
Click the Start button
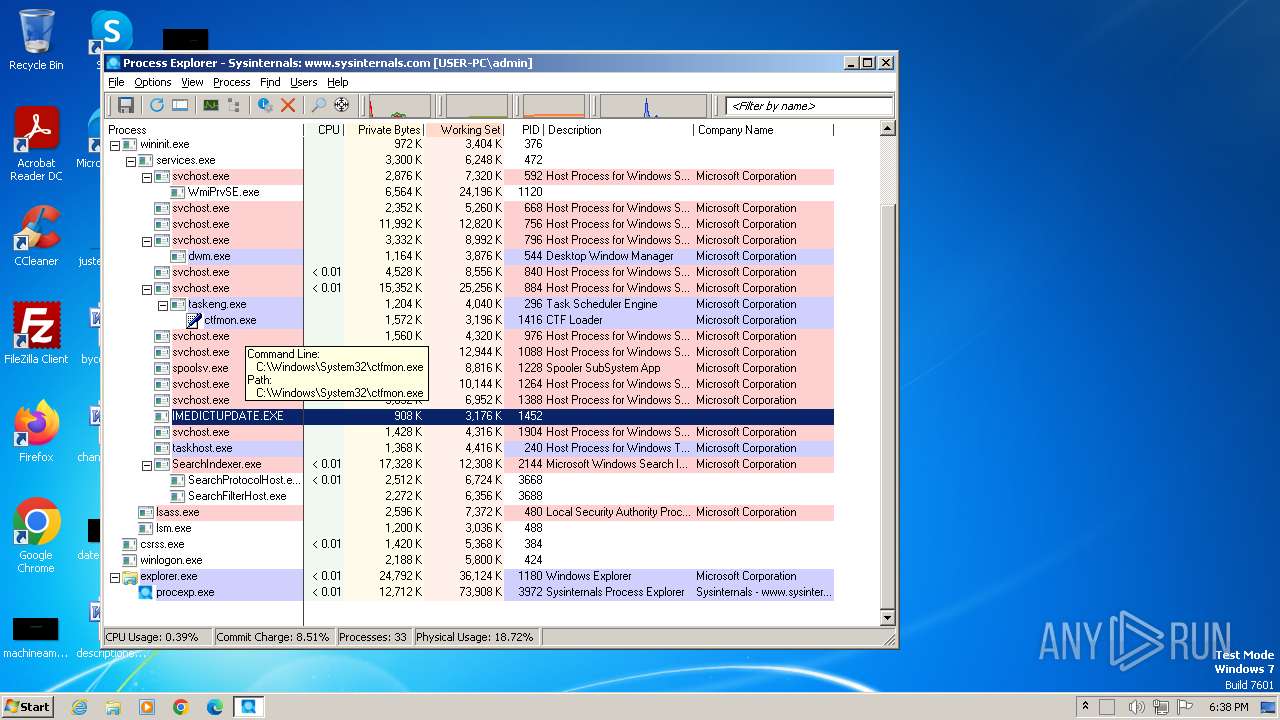tap(27, 707)
